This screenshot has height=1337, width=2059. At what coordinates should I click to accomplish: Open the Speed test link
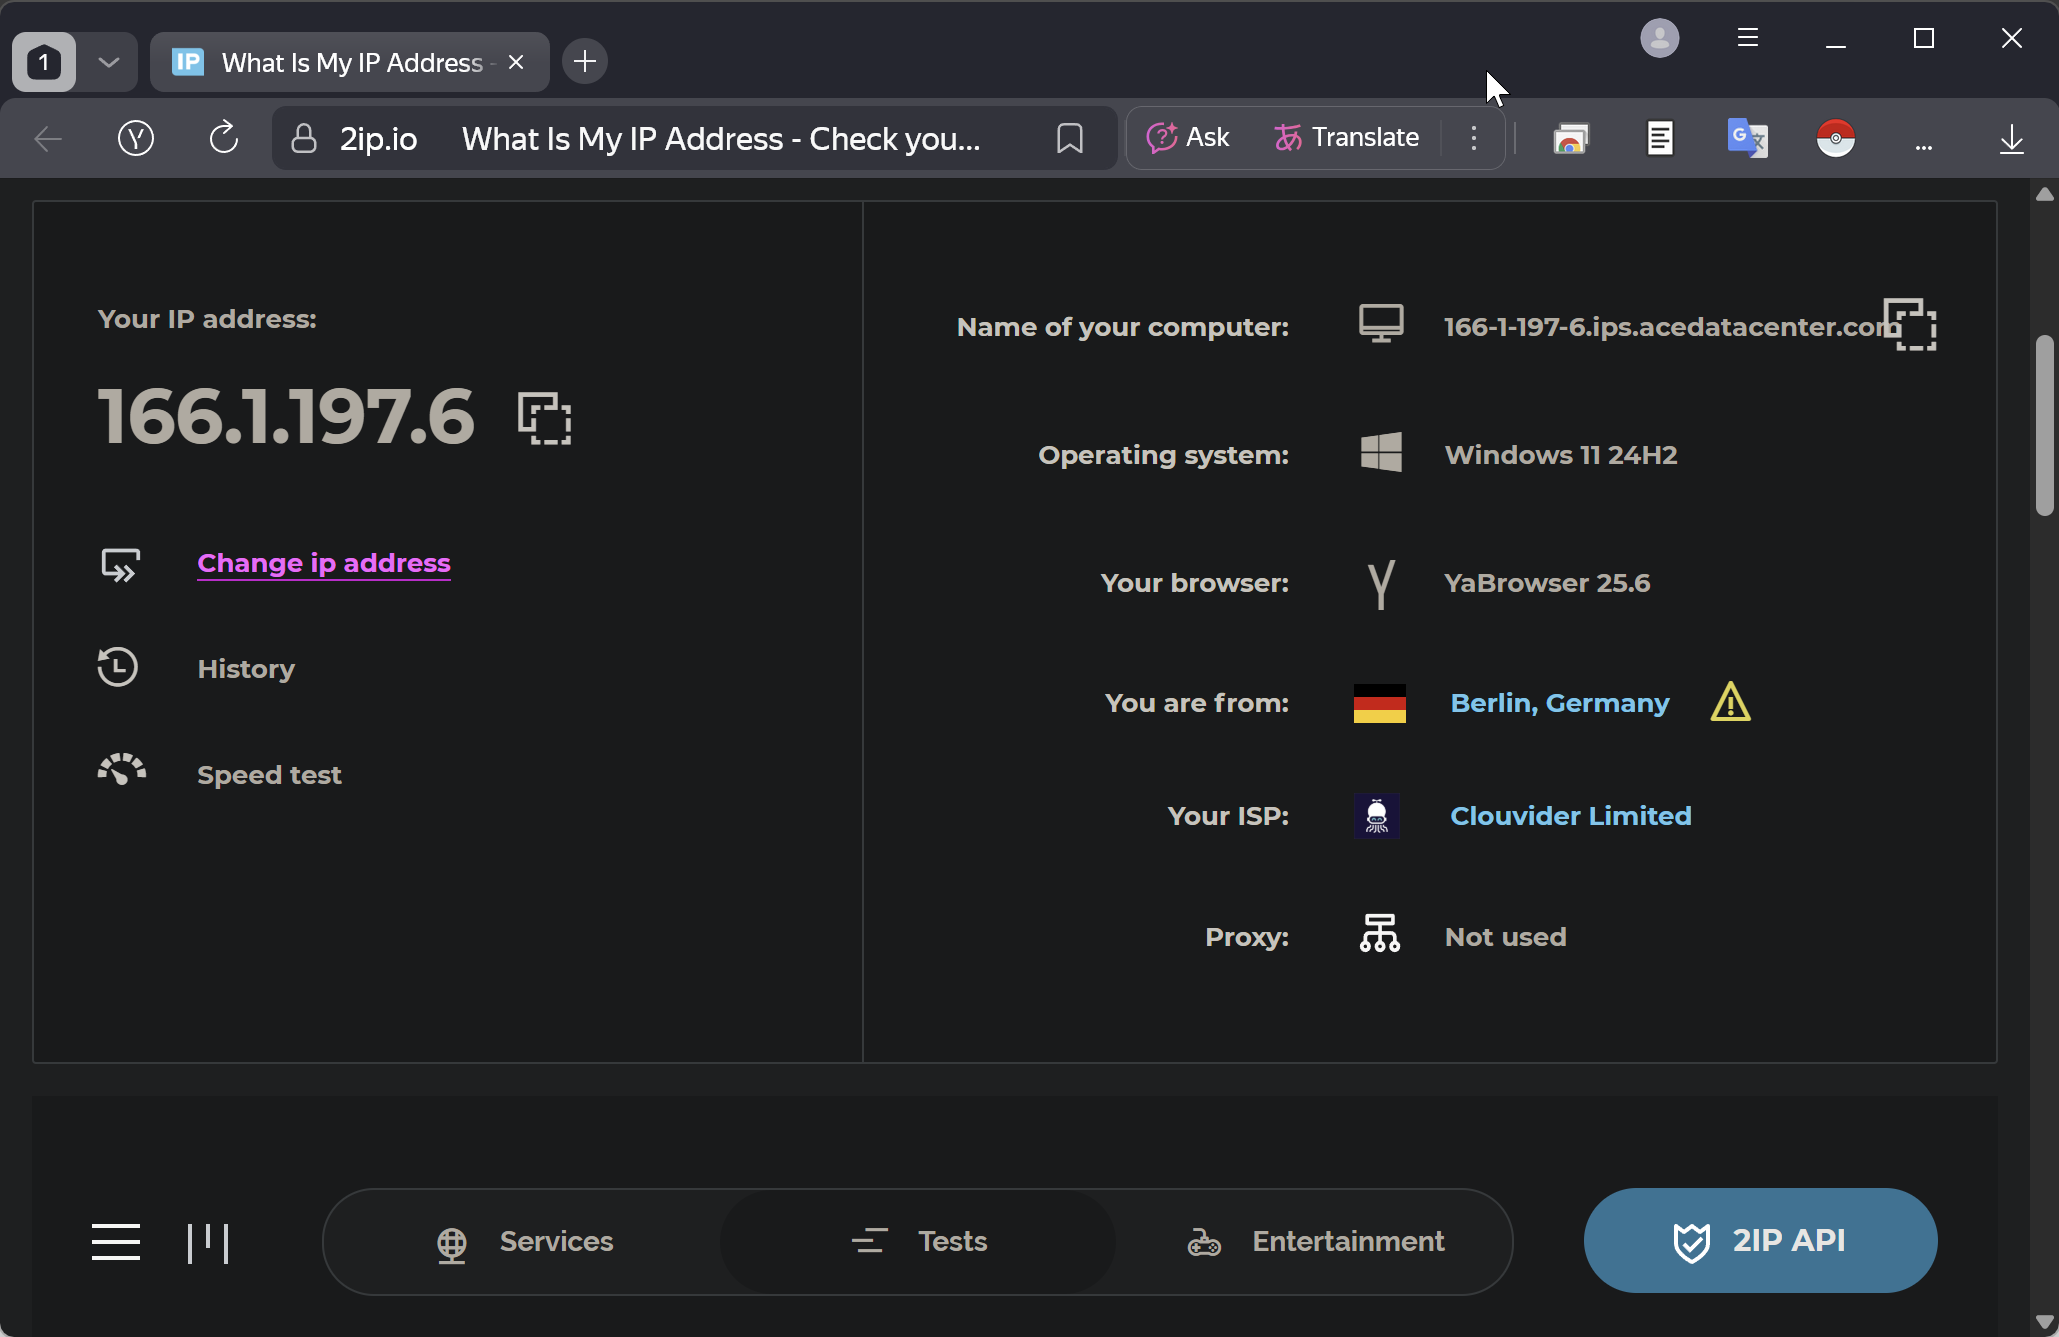(269, 775)
